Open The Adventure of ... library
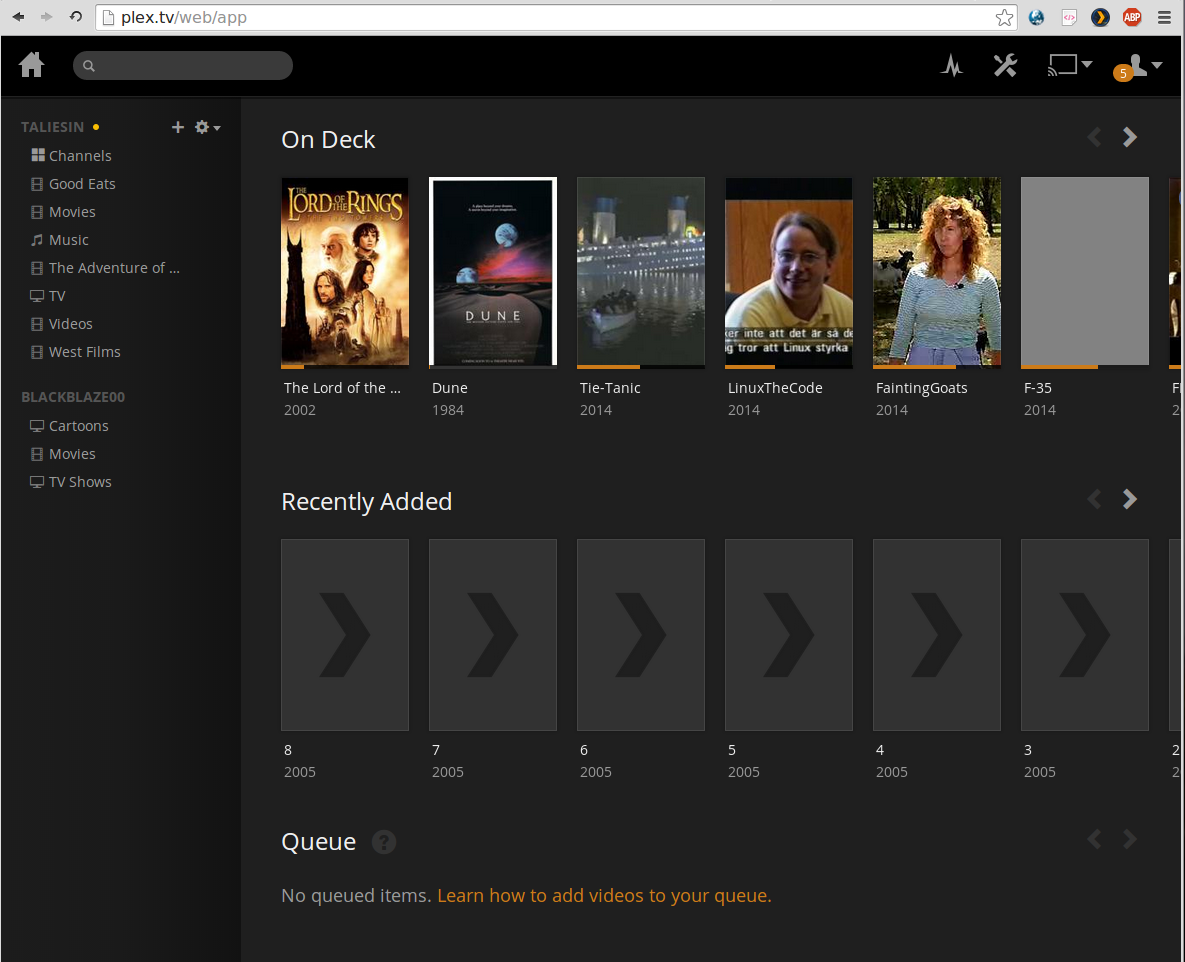 pos(105,268)
